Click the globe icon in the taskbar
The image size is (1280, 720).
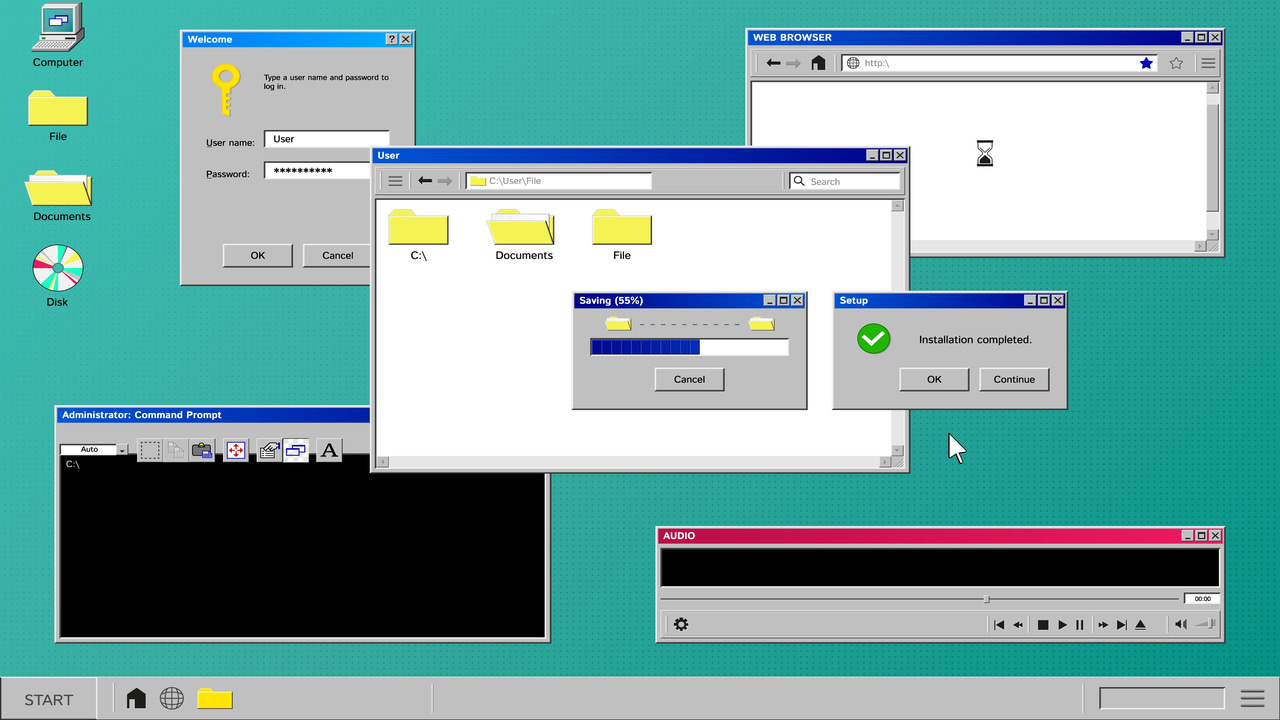[171, 698]
